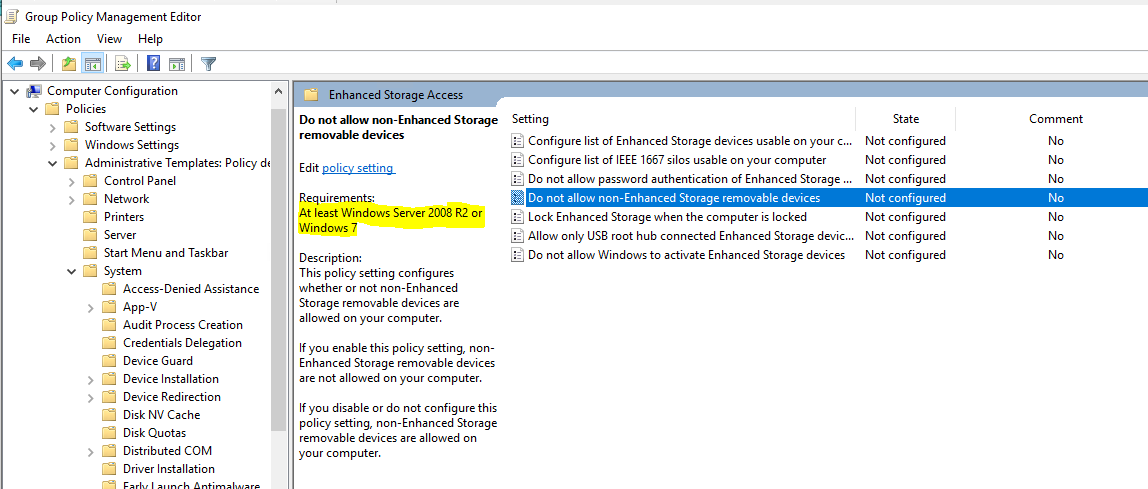Select Start Menu and Taskbar tree item
The height and width of the screenshot is (489, 1148).
[165, 253]
